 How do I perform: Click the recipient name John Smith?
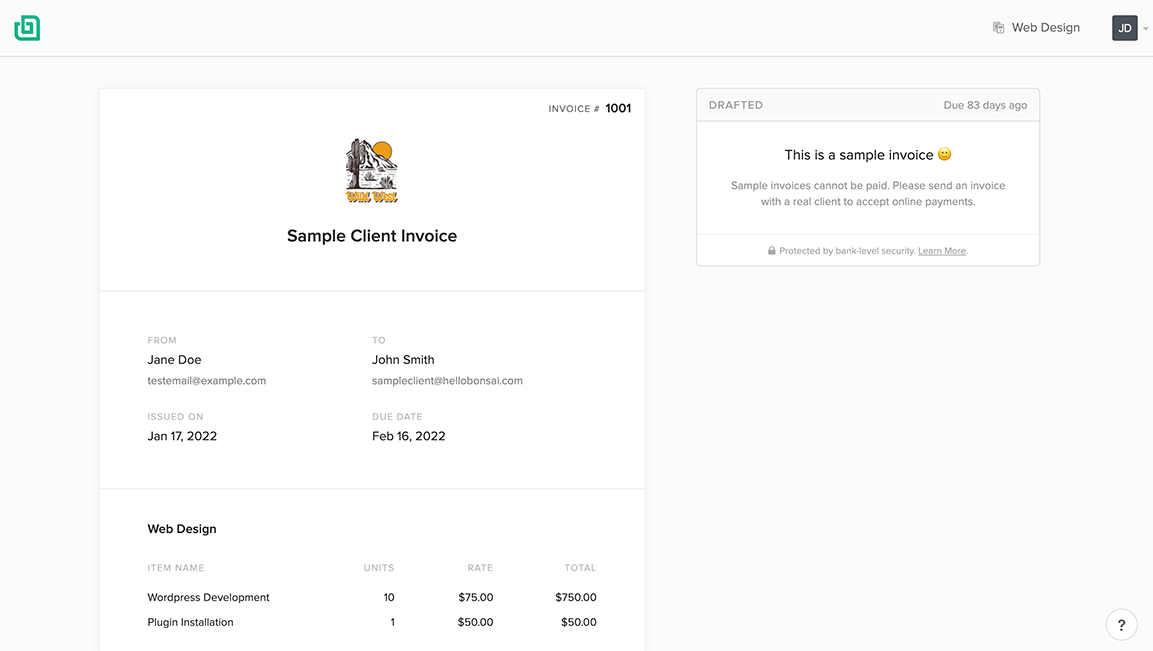pos(403,360)
